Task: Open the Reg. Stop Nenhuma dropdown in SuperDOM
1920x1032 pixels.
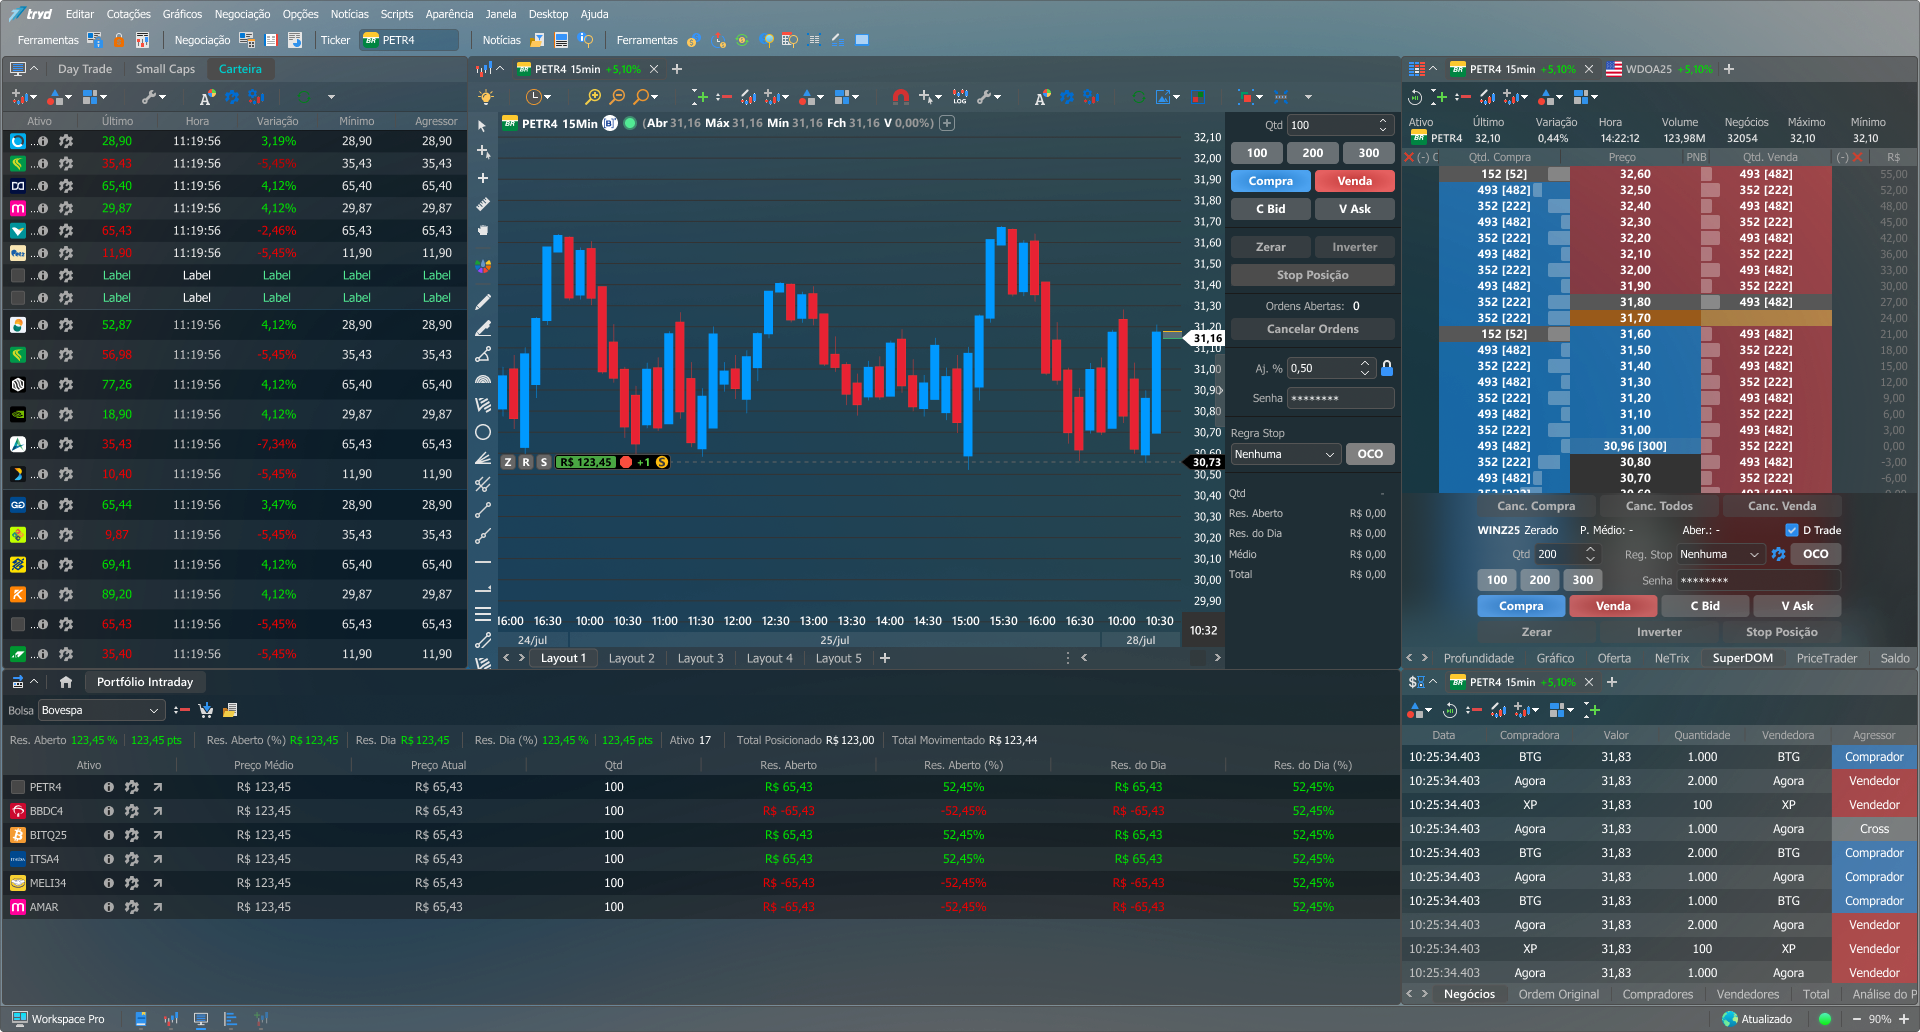Action: (x=1720, y=554)
